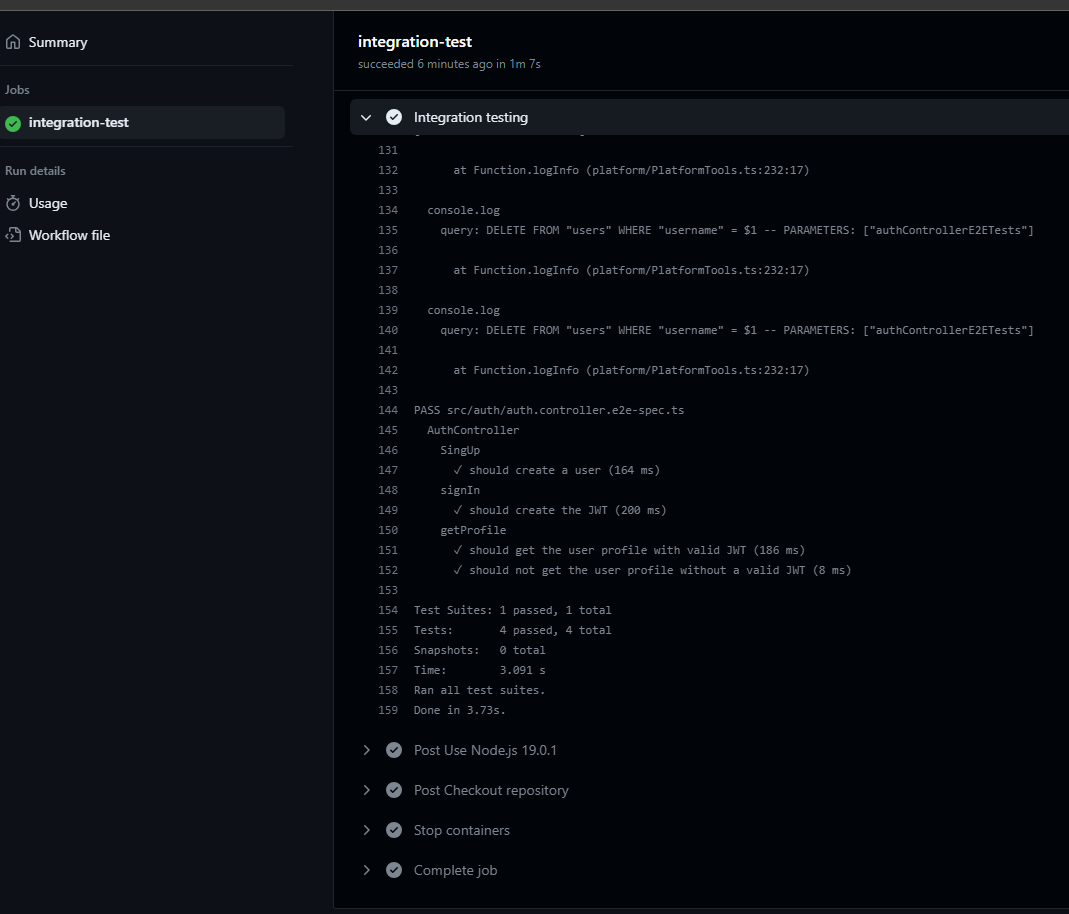Click log line number 140
1069x914 pixels.
click(x=388, y=330)
